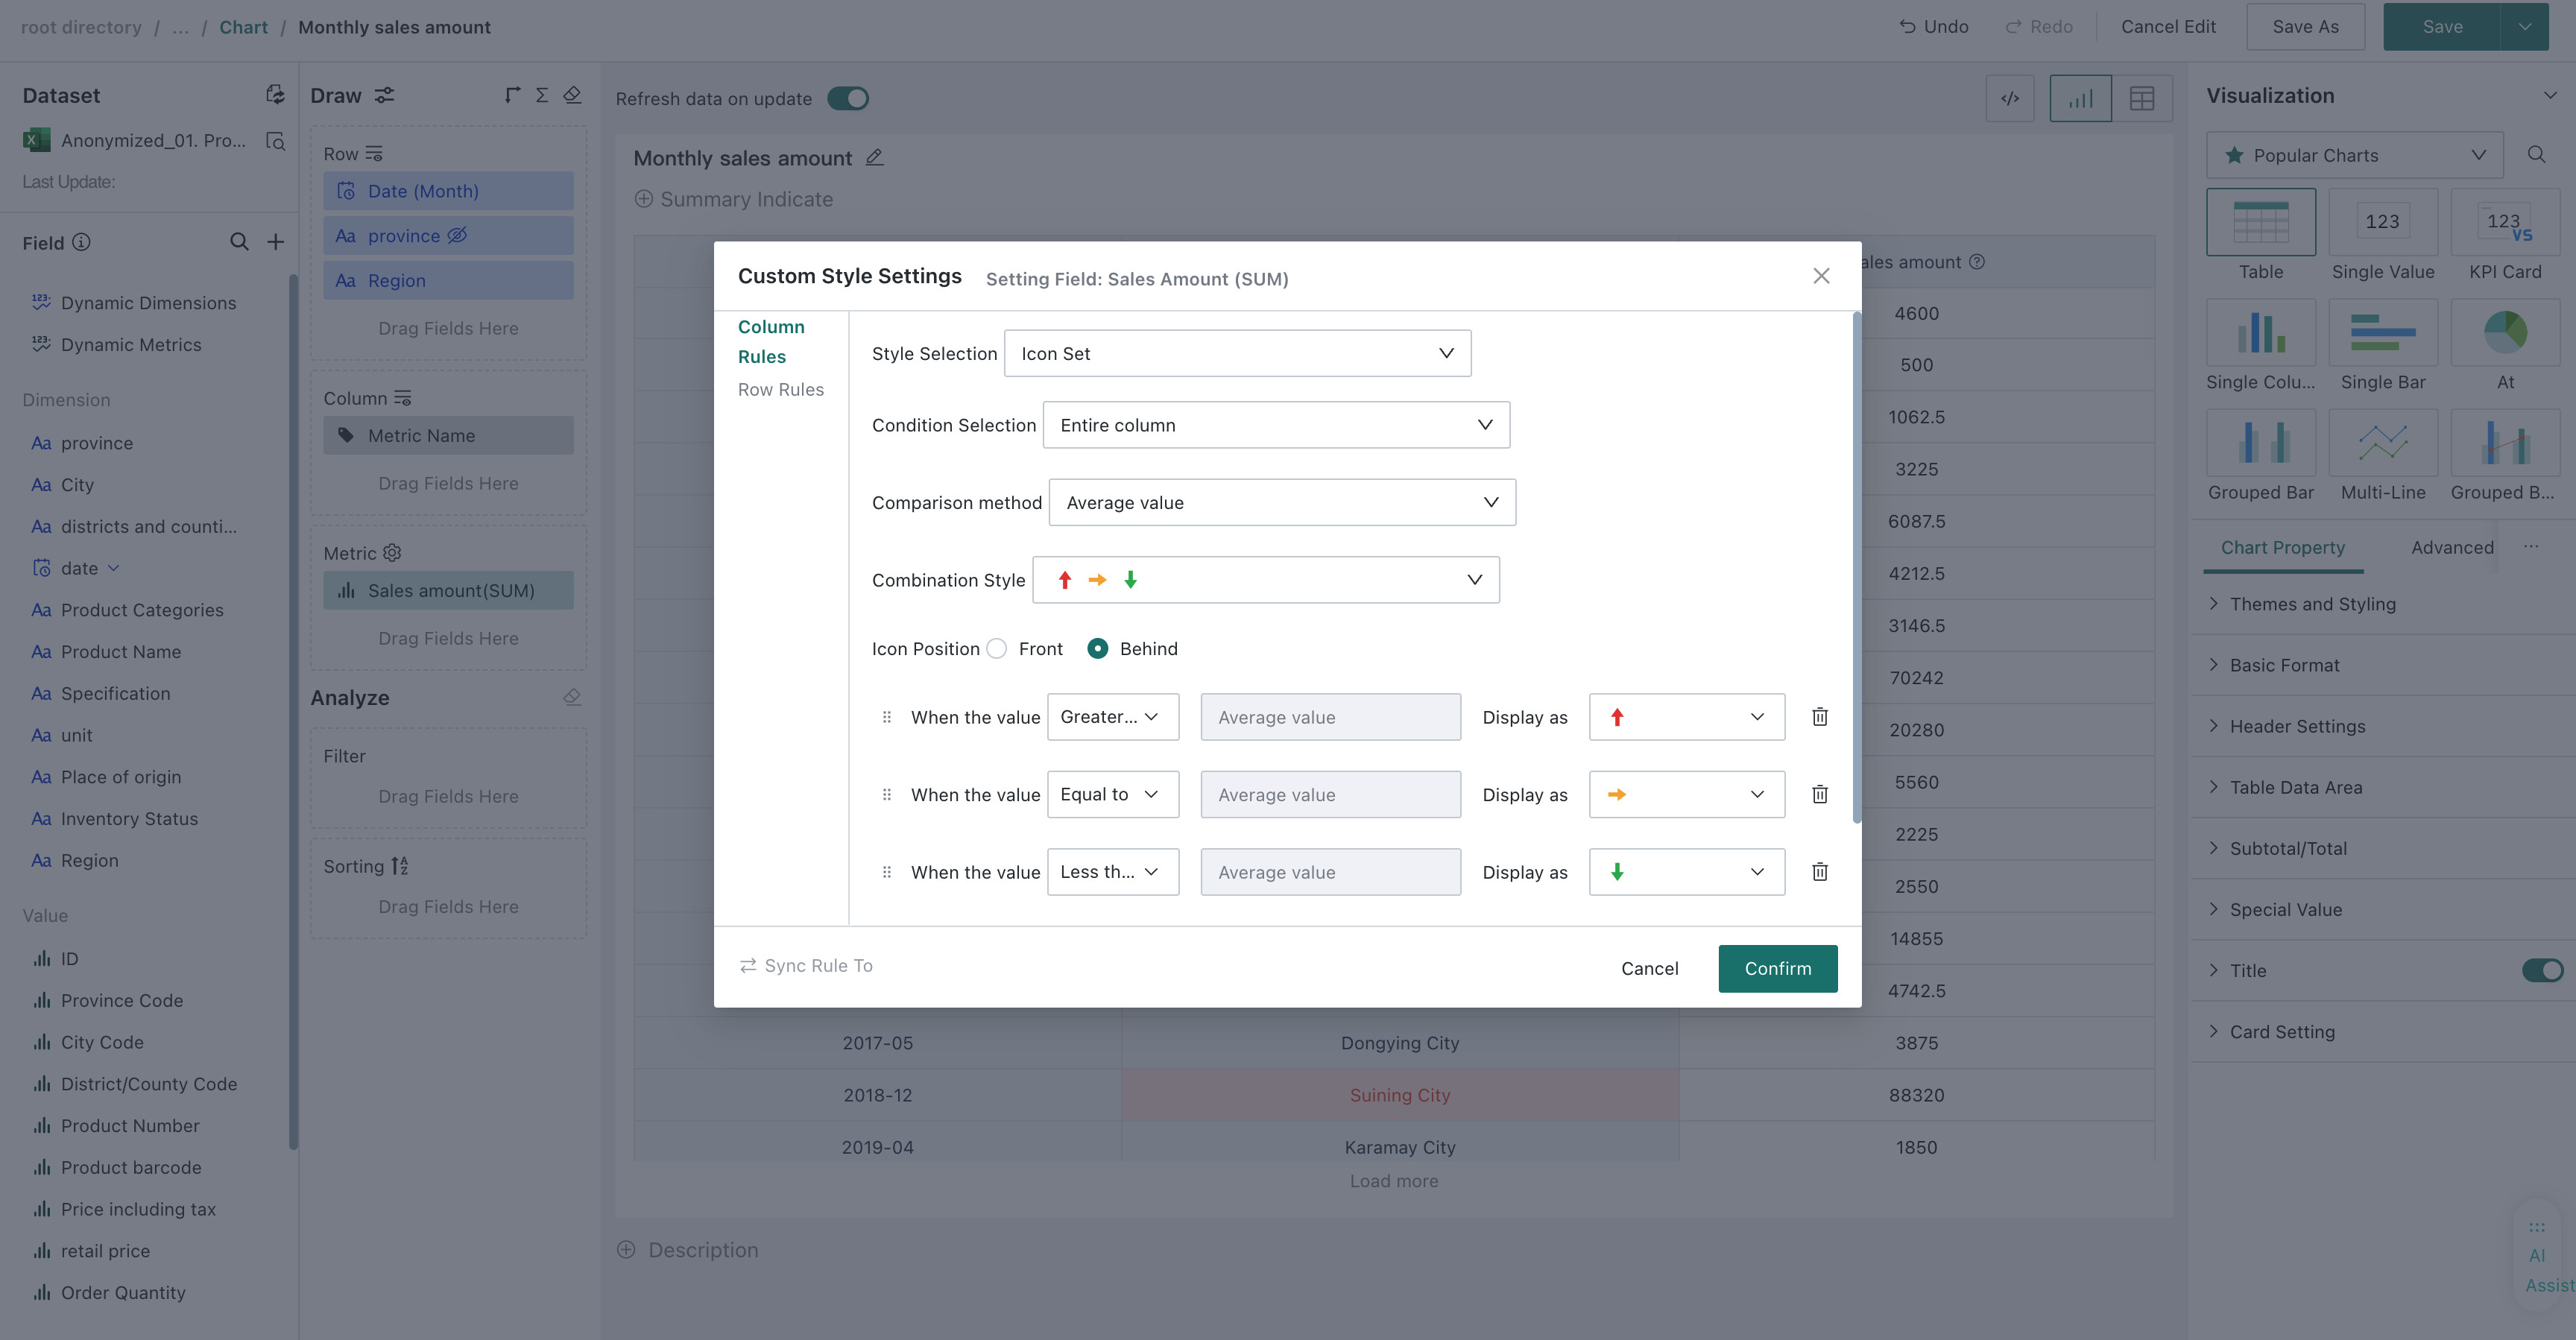Toggle the Title switch
This screenshot has height=1340, width=2576.
pos(2542,970)
